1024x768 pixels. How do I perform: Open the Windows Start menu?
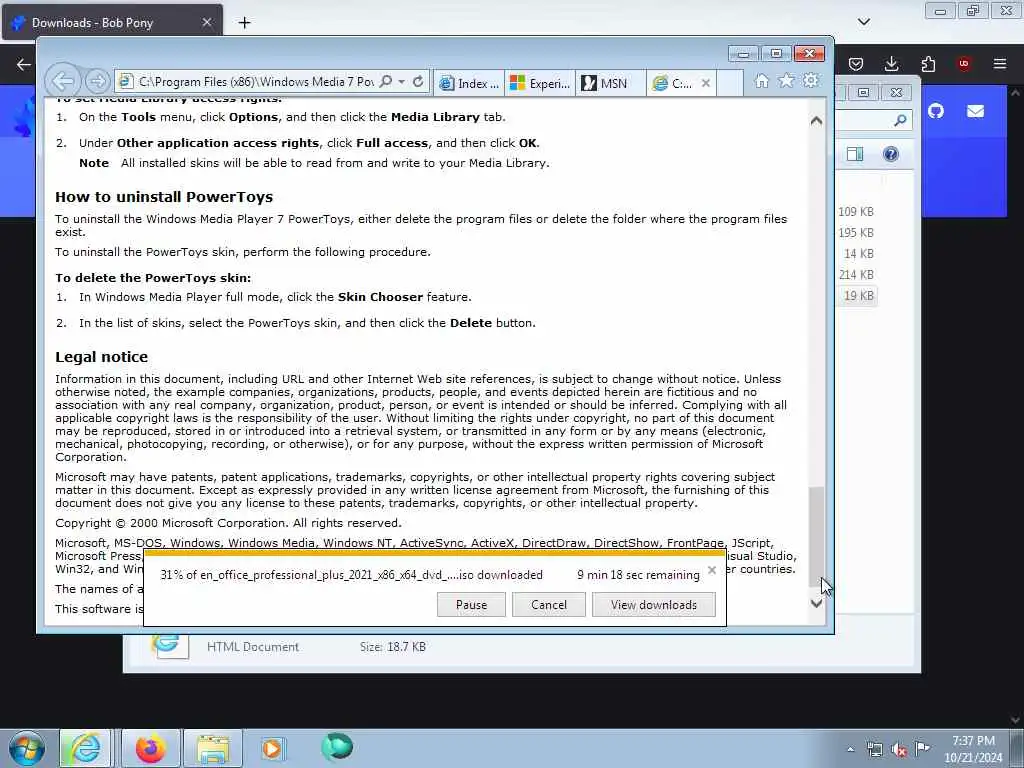[27, 748]
